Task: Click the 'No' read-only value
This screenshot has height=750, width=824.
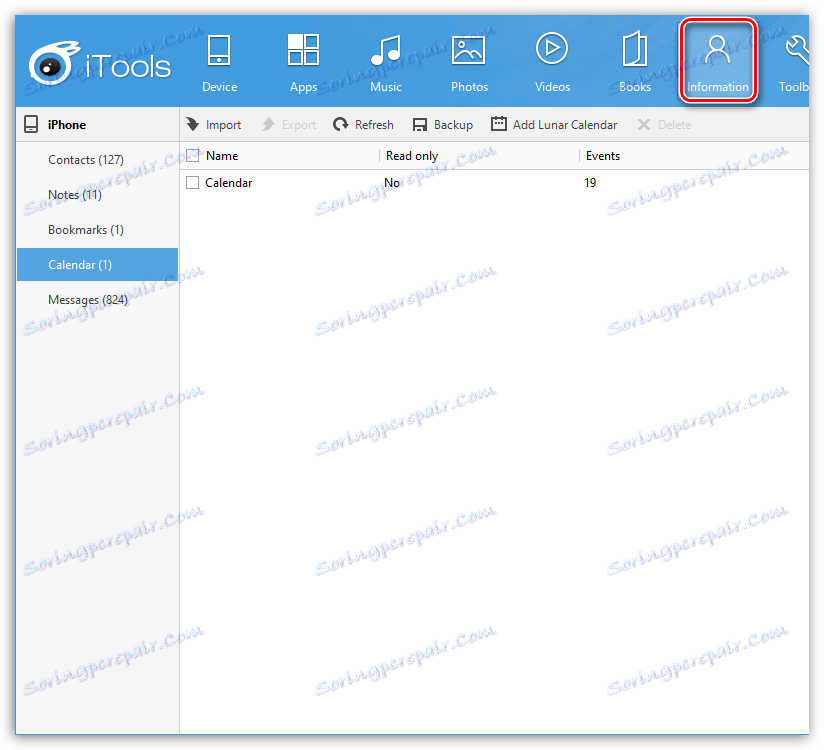Action: point(392,182)
